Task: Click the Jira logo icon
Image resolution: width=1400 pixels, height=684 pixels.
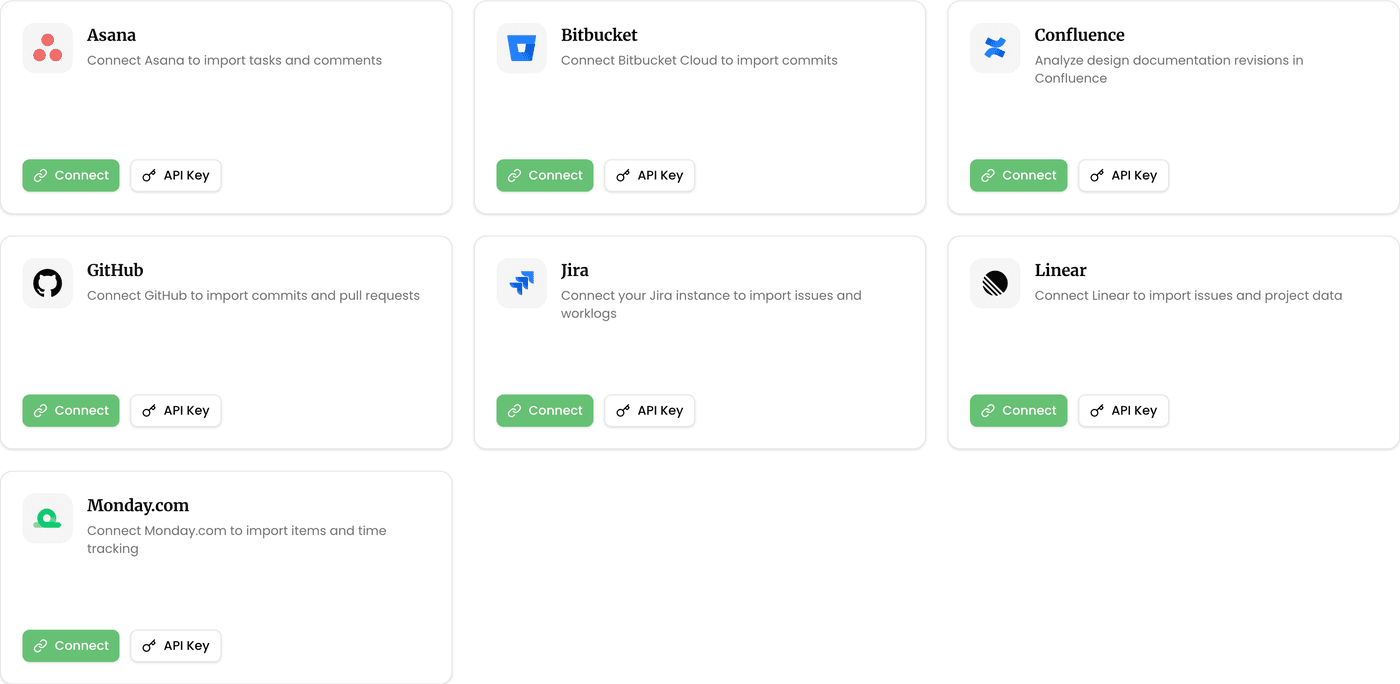Action: pyautogui.click(x=522, y=283)
